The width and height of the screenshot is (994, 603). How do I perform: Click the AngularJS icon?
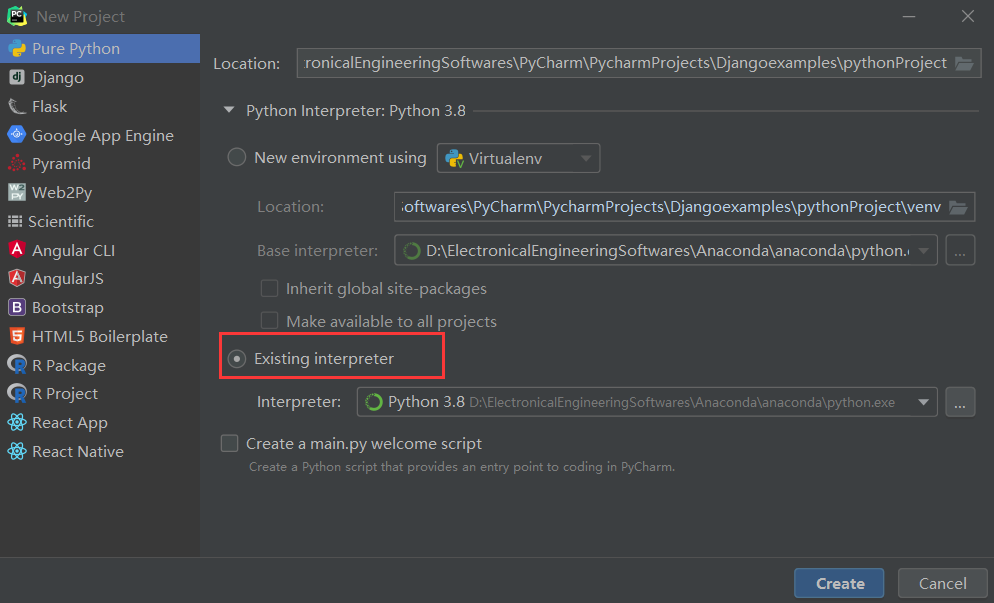click(16, 278)
